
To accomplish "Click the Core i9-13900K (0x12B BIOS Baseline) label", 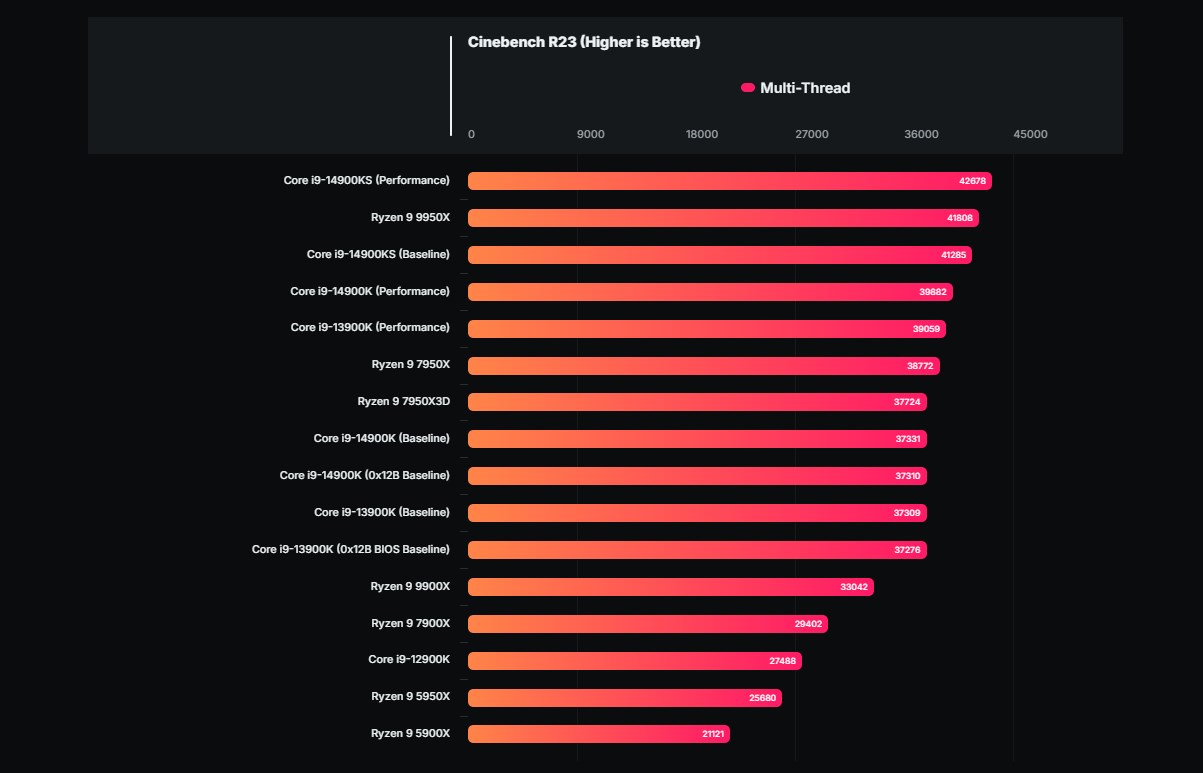I will click(351, 550).
